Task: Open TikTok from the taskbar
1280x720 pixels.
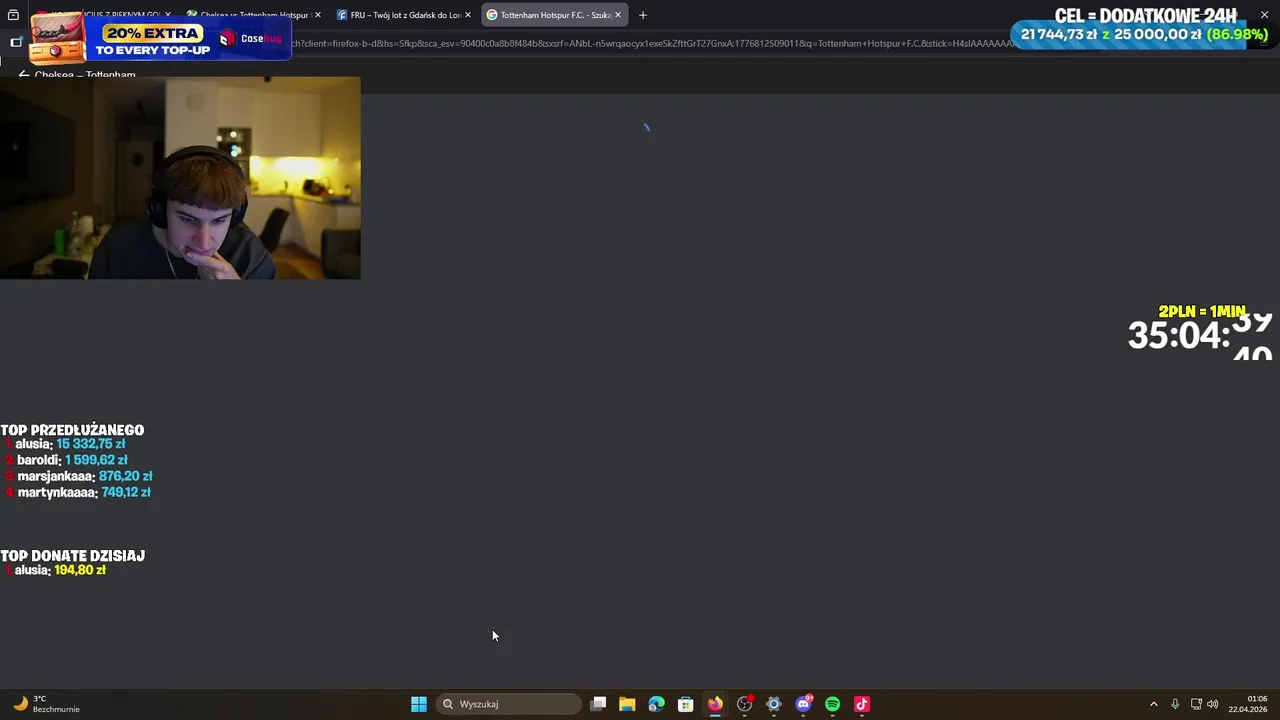Action: pyautogui.click(x=861, y=704)
